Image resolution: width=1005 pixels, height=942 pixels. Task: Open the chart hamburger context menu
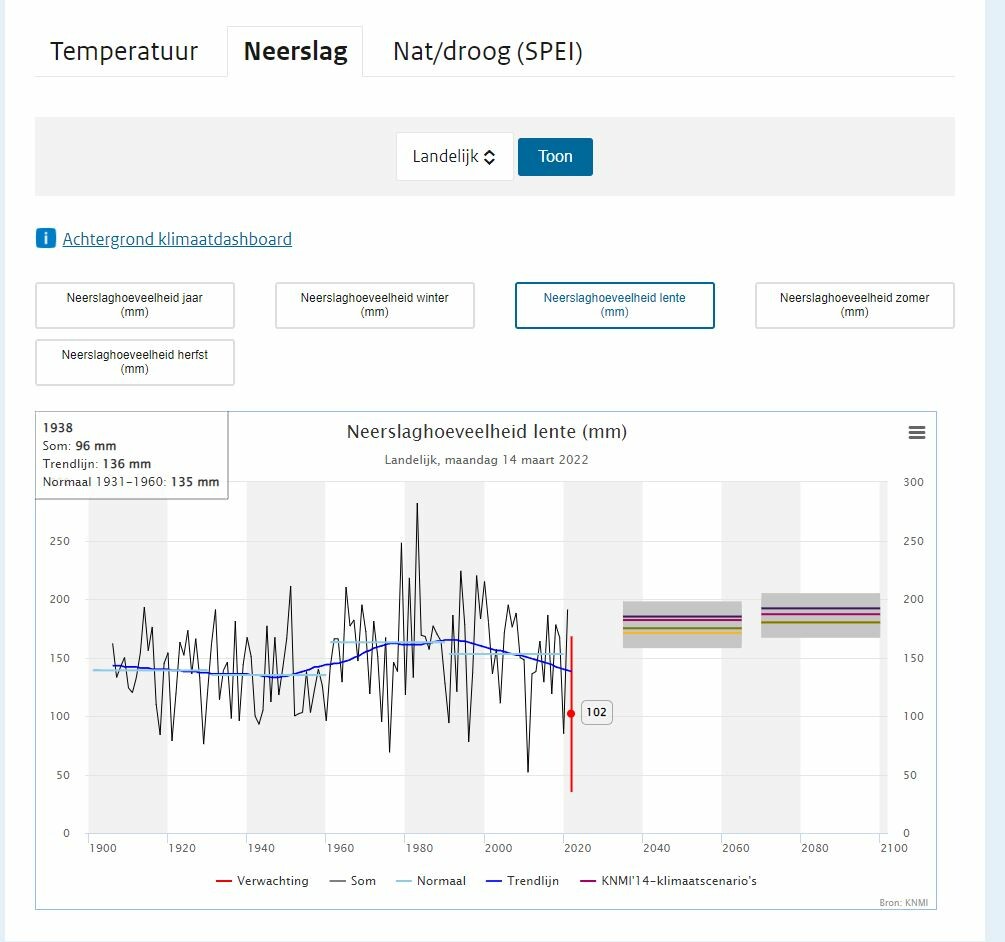pyautogui.click(x=916, y=433)
